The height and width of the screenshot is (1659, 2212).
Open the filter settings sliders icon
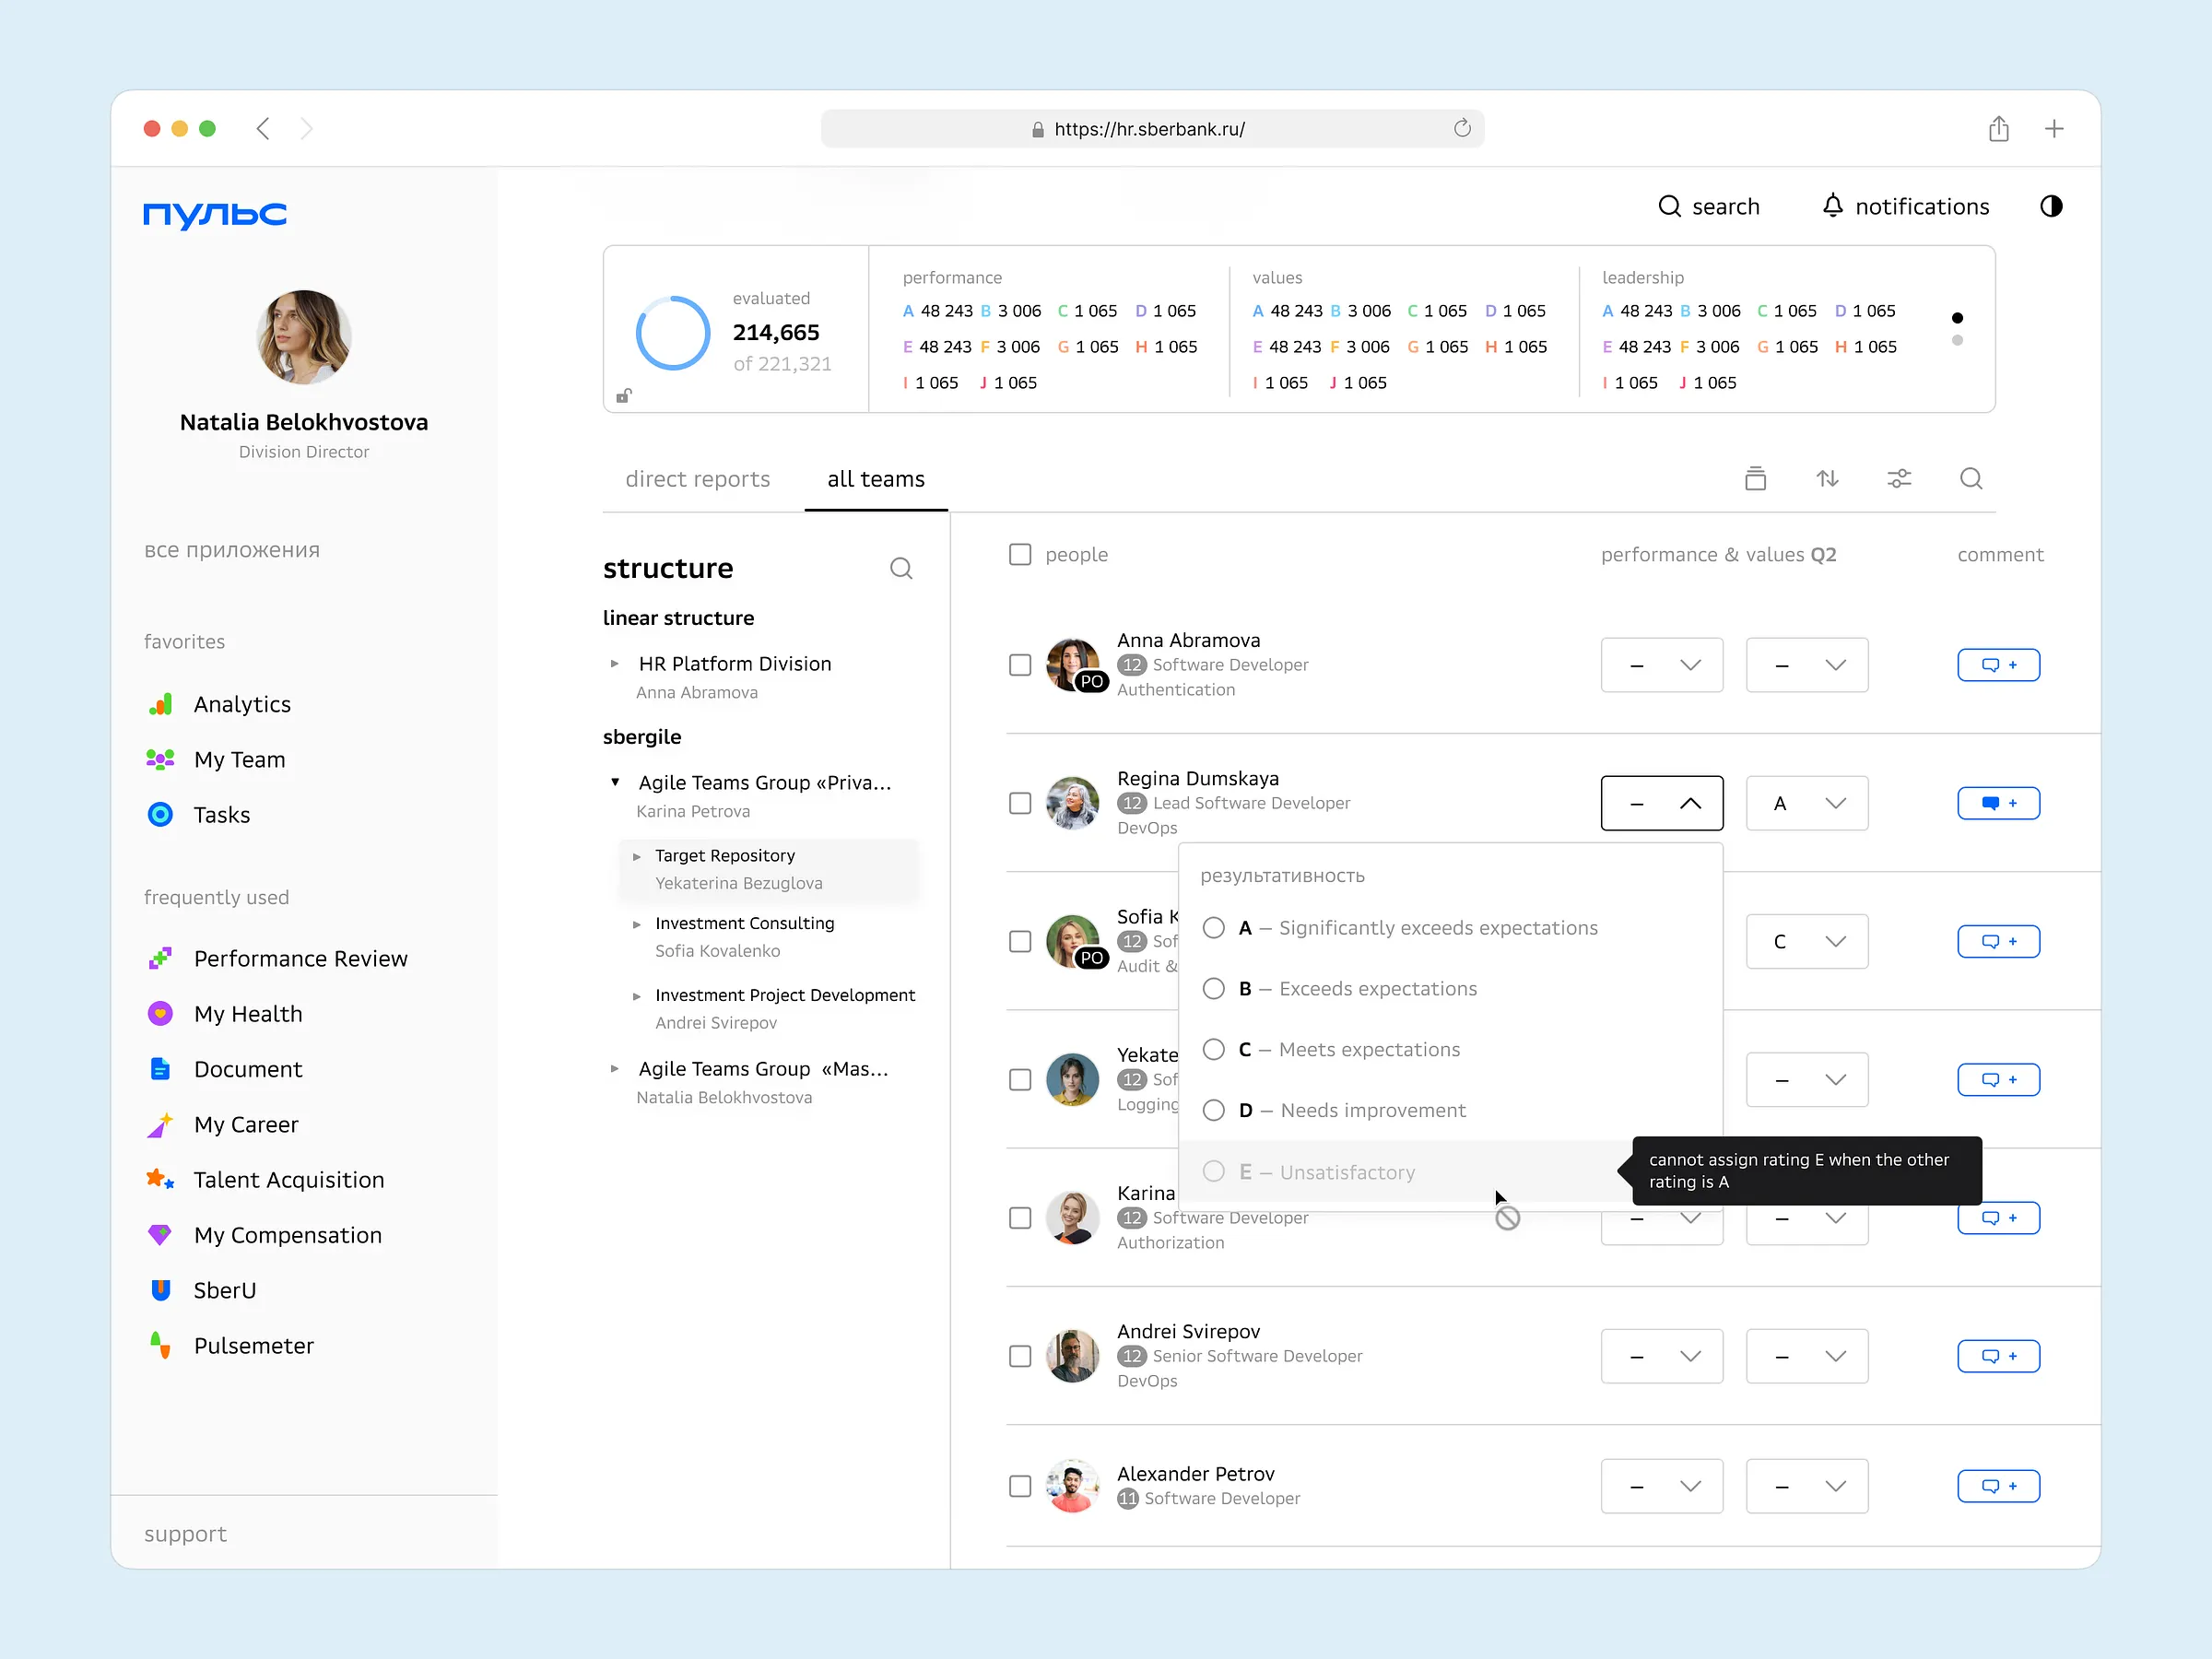click(x=1899, y=479)
